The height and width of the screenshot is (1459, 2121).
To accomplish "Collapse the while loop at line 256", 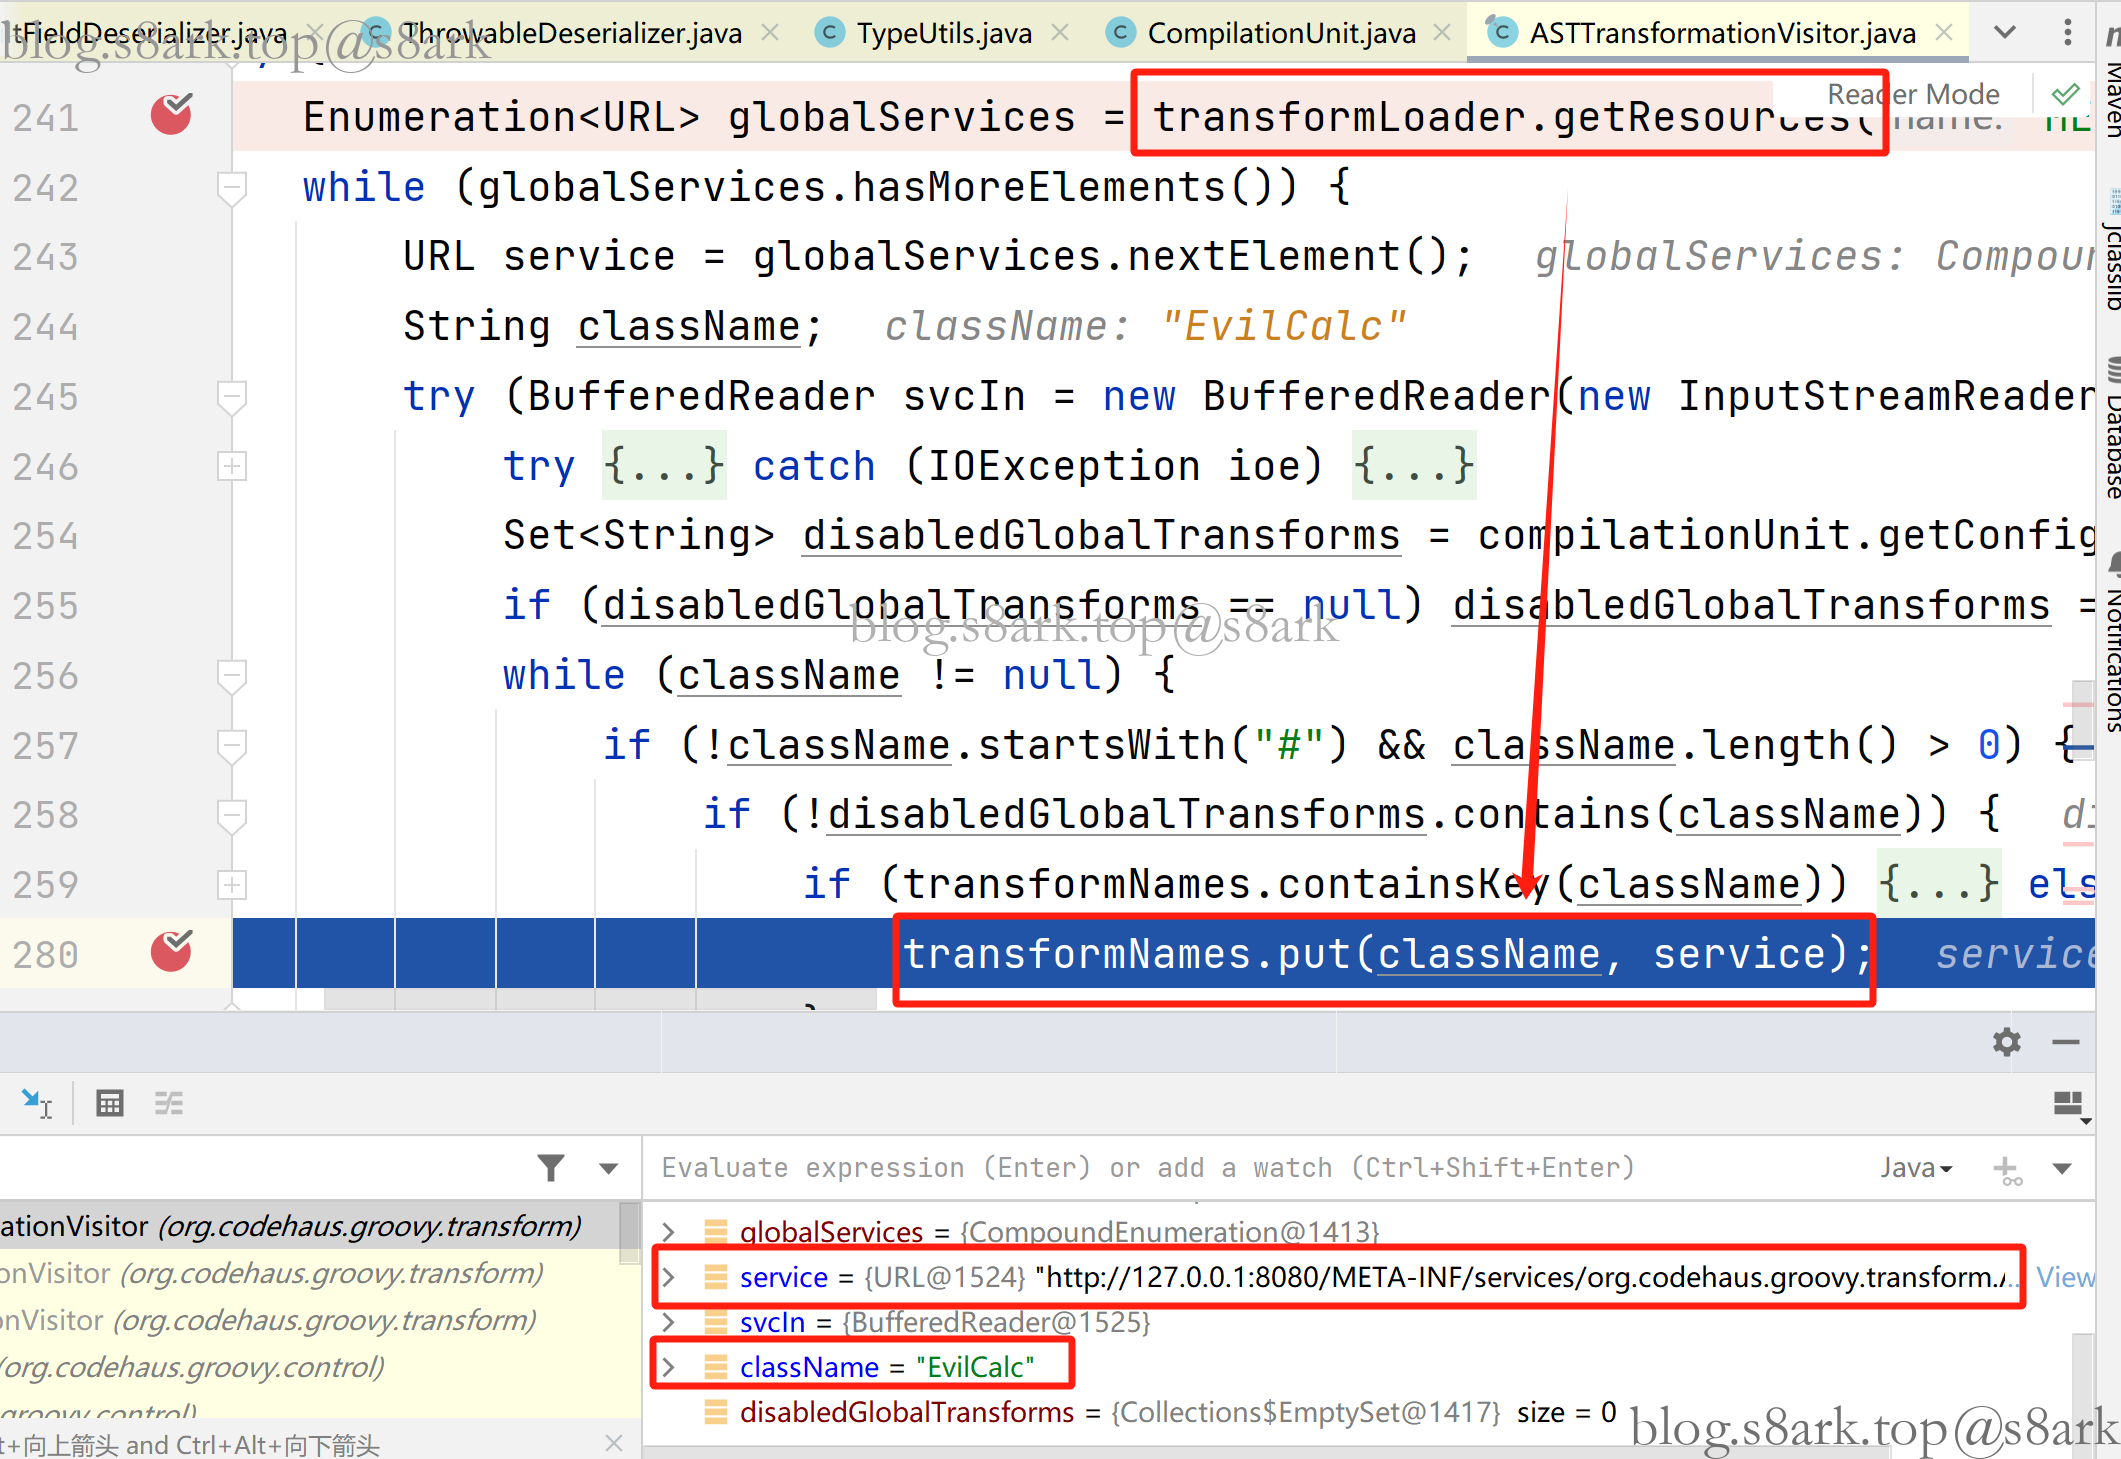I will click(231, 675).
